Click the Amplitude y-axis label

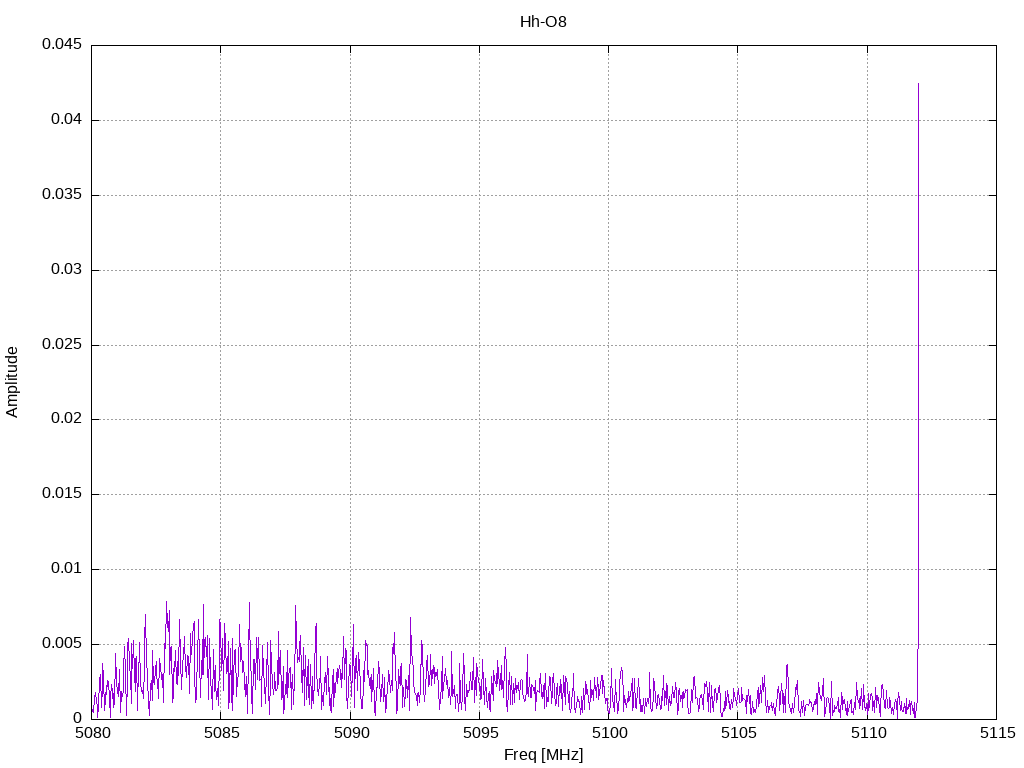tap(12, 382)
